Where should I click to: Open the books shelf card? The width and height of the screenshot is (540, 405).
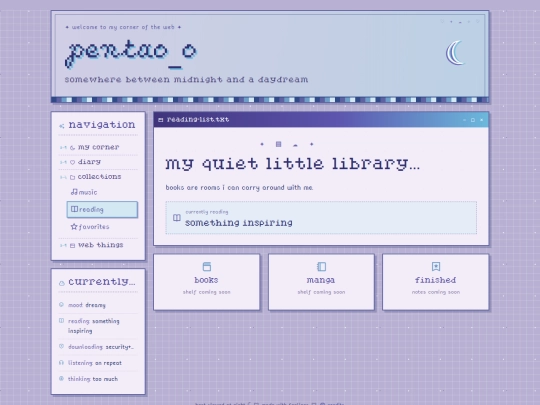click(x=207, y=282)
